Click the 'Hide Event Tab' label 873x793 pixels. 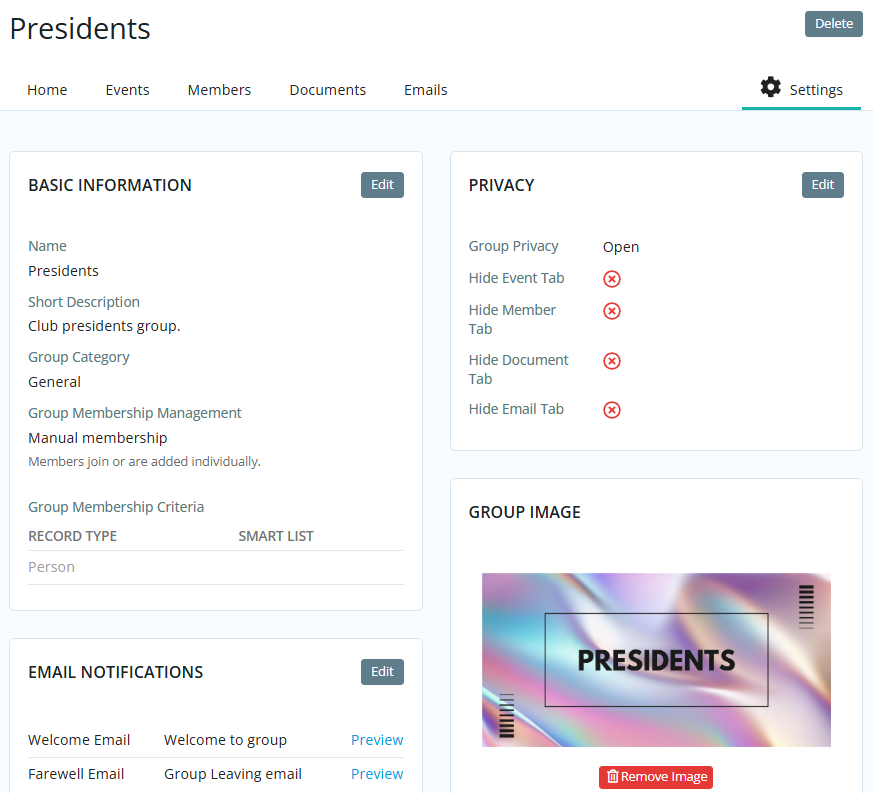point(516,278)
